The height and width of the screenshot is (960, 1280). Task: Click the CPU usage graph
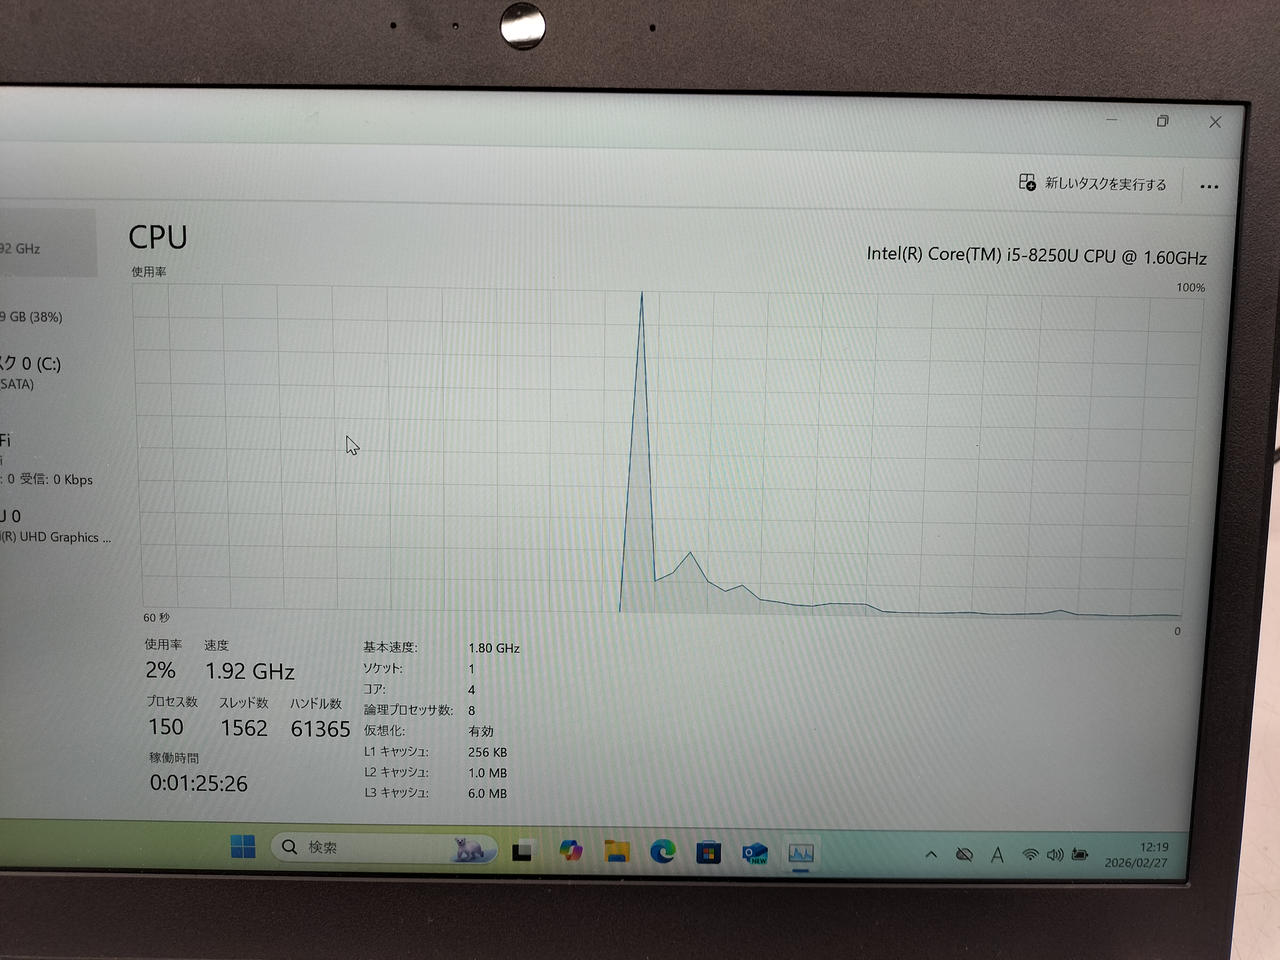pyautogui.click(x=660, y=452)
